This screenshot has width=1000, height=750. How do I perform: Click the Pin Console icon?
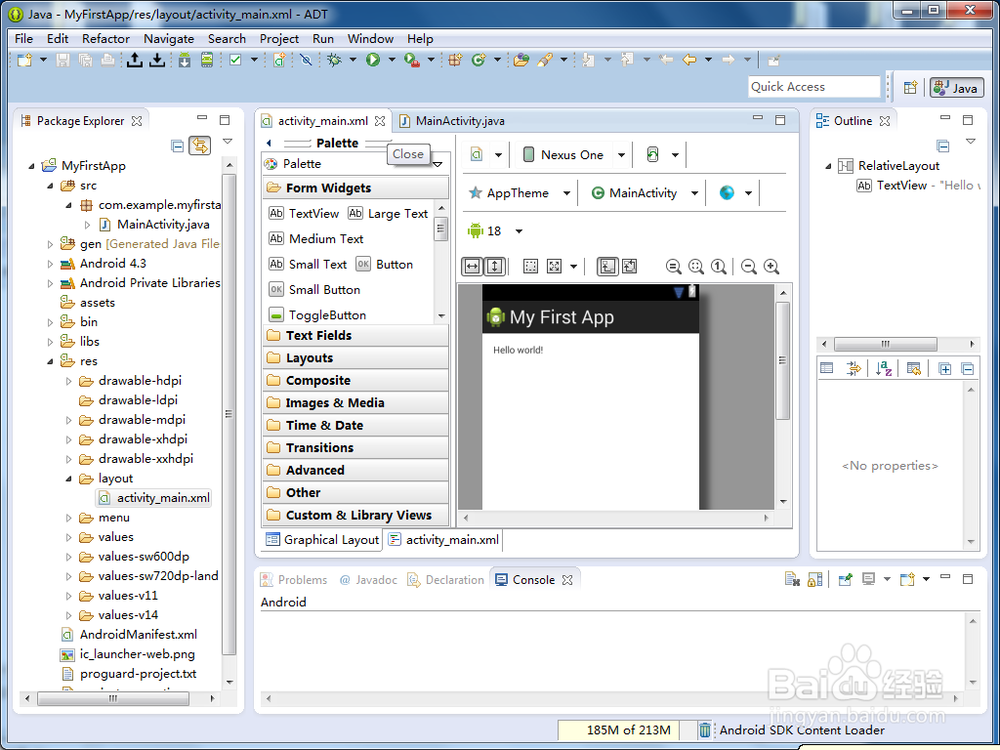846,579
